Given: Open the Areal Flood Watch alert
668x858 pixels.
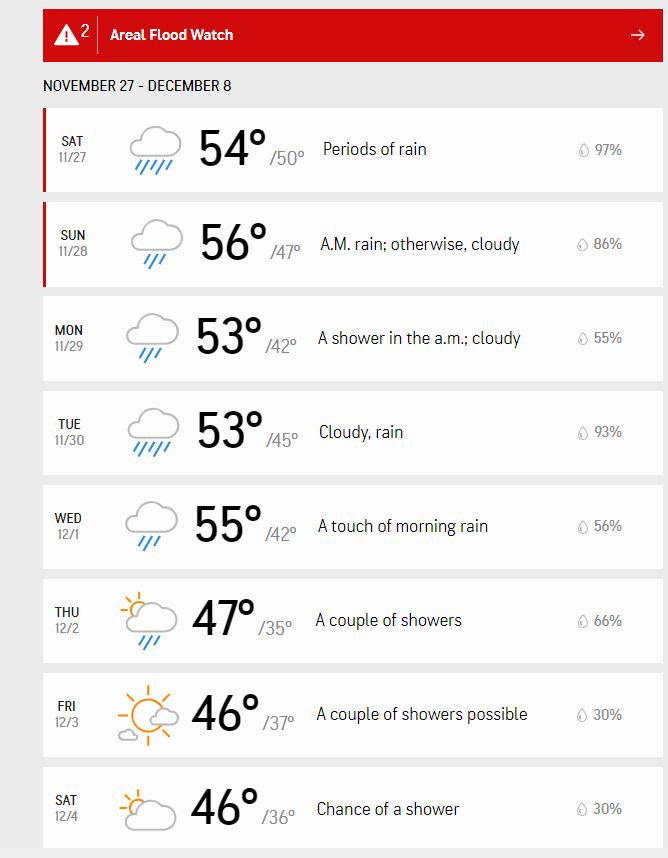Looking at the screenshot, I should click(352, 35).
